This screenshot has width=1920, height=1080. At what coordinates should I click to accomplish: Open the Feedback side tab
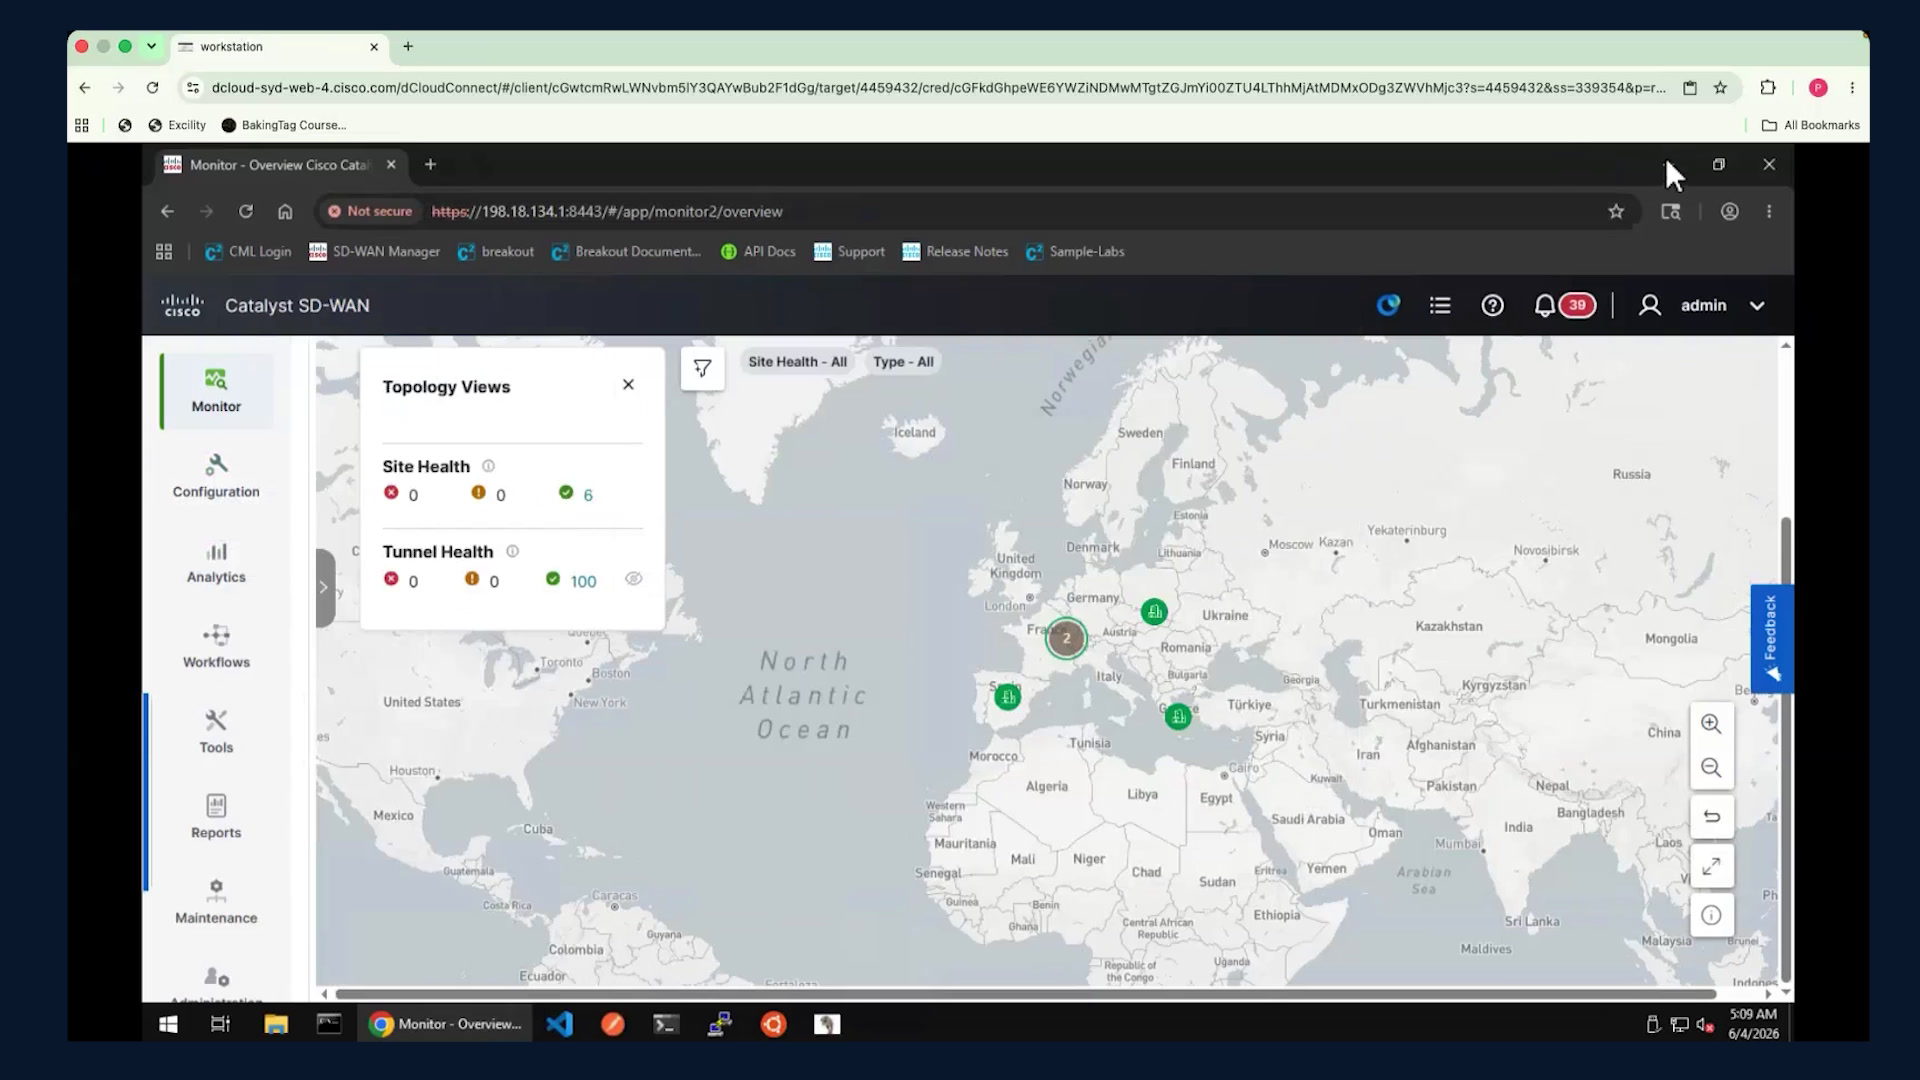(x=1771, y=638)
